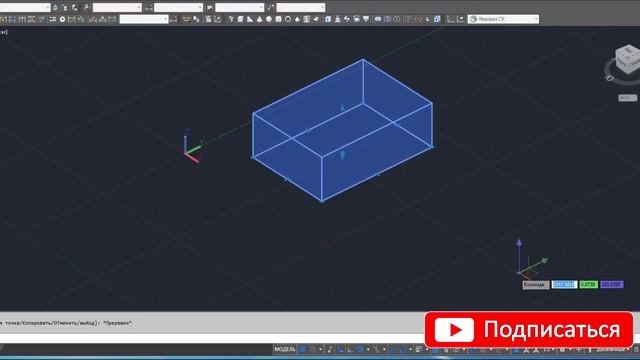
Task: Toggle isometric drafting in status bar
Action: point(376,349)
